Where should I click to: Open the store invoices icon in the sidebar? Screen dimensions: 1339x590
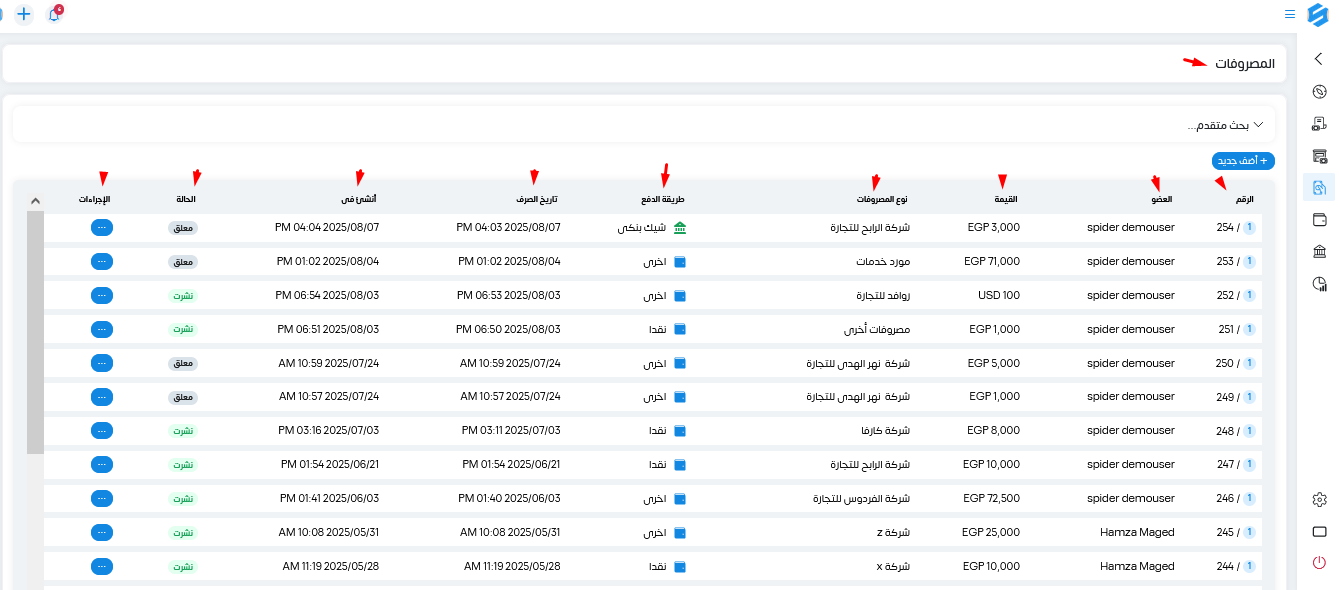(x=1319, y=156)
